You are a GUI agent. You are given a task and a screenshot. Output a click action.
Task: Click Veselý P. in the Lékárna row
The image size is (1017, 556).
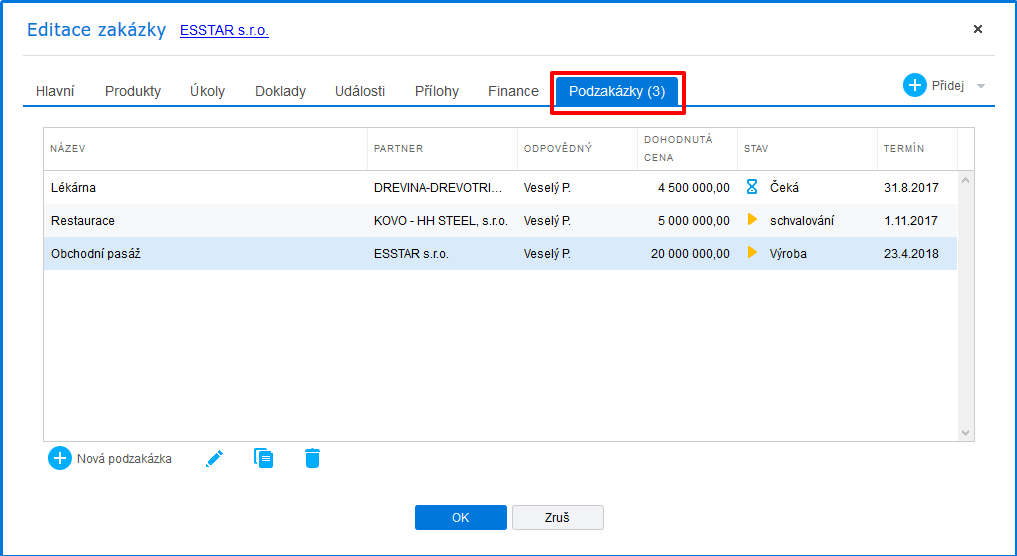click(547, 187)
